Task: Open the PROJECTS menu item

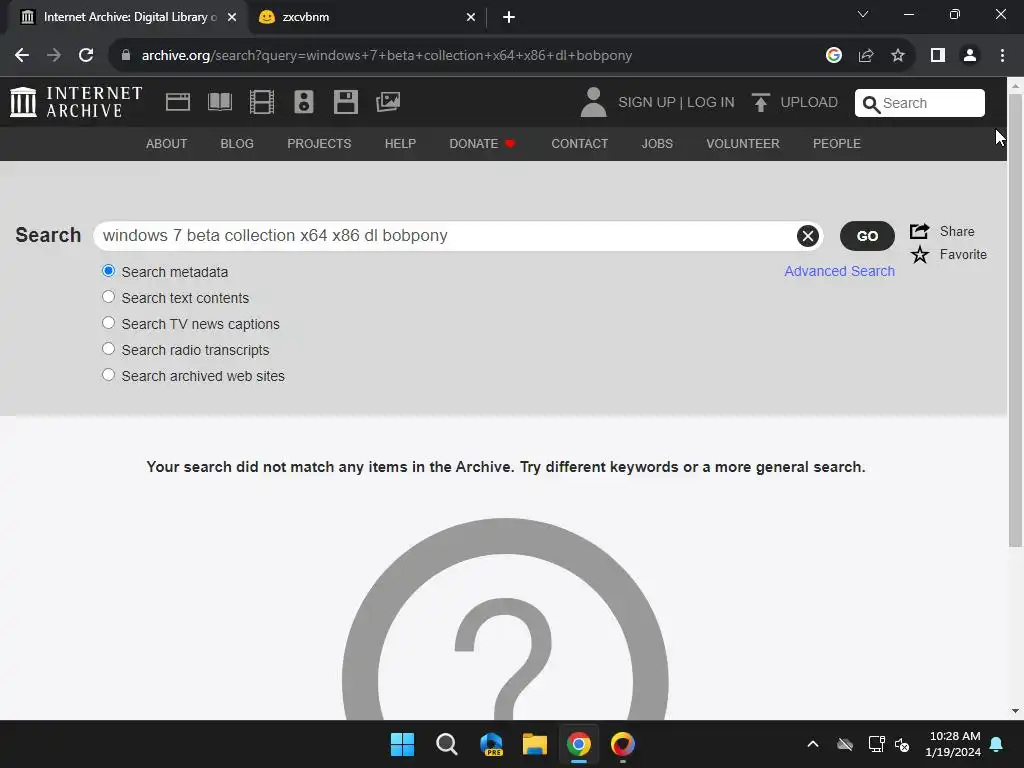Action: (319, 144)
